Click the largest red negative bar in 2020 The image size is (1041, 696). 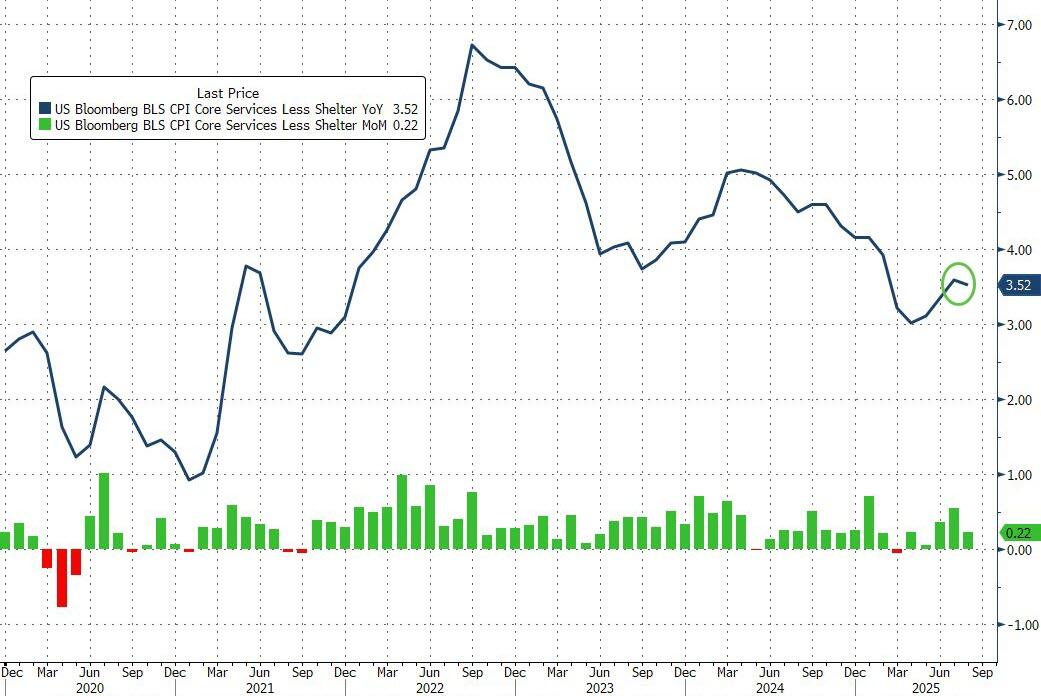click(61, 577)
